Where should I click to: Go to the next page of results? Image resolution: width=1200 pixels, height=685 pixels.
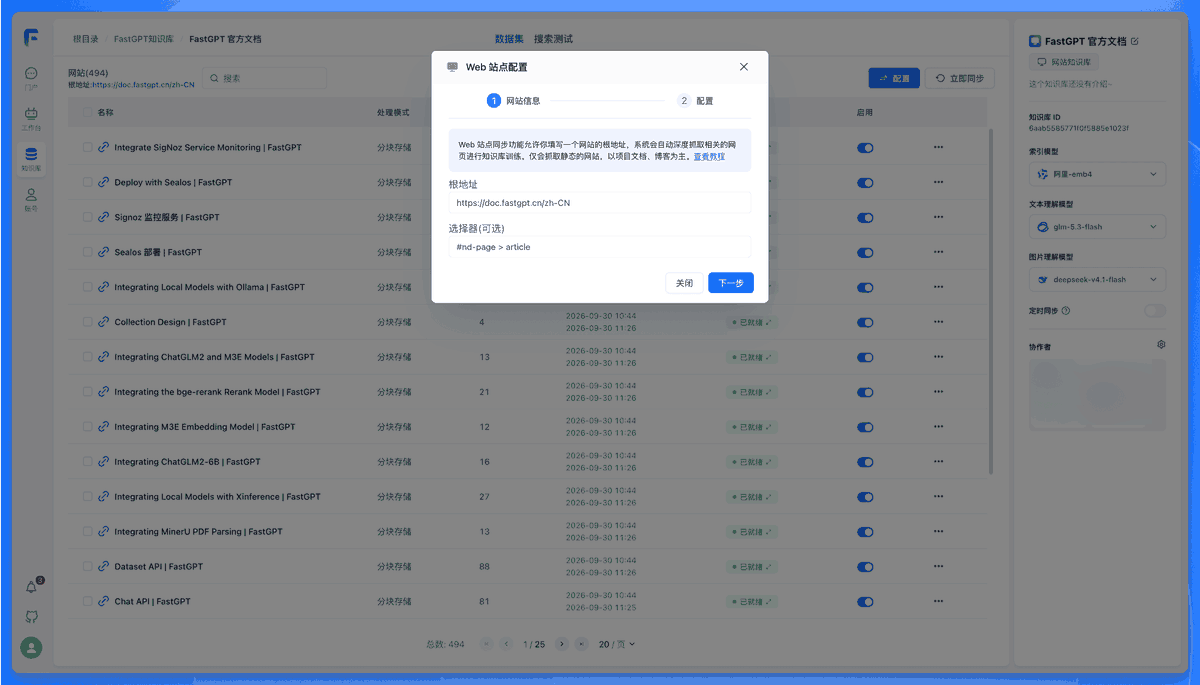tap(562, 644)
